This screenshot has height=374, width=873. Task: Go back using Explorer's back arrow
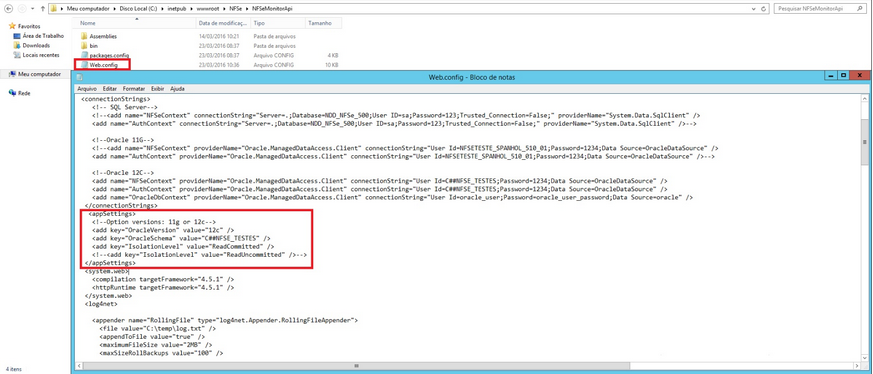pyautogui.click(x=9, y=9)
